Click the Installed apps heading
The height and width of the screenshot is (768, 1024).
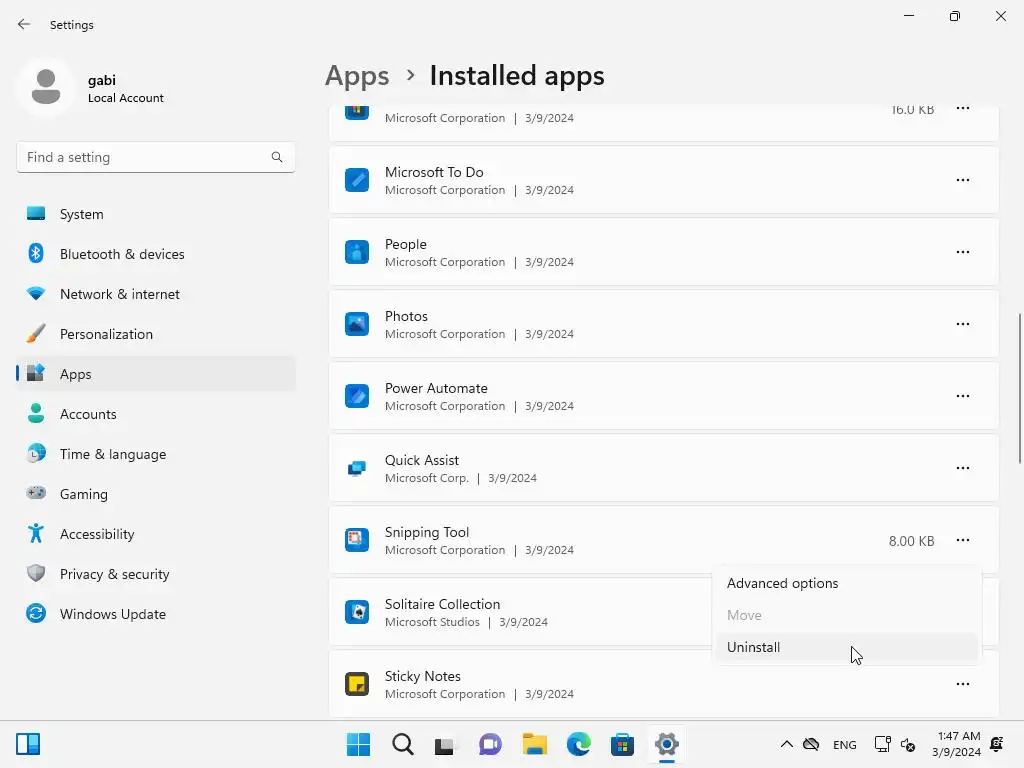tap(517, 76)
